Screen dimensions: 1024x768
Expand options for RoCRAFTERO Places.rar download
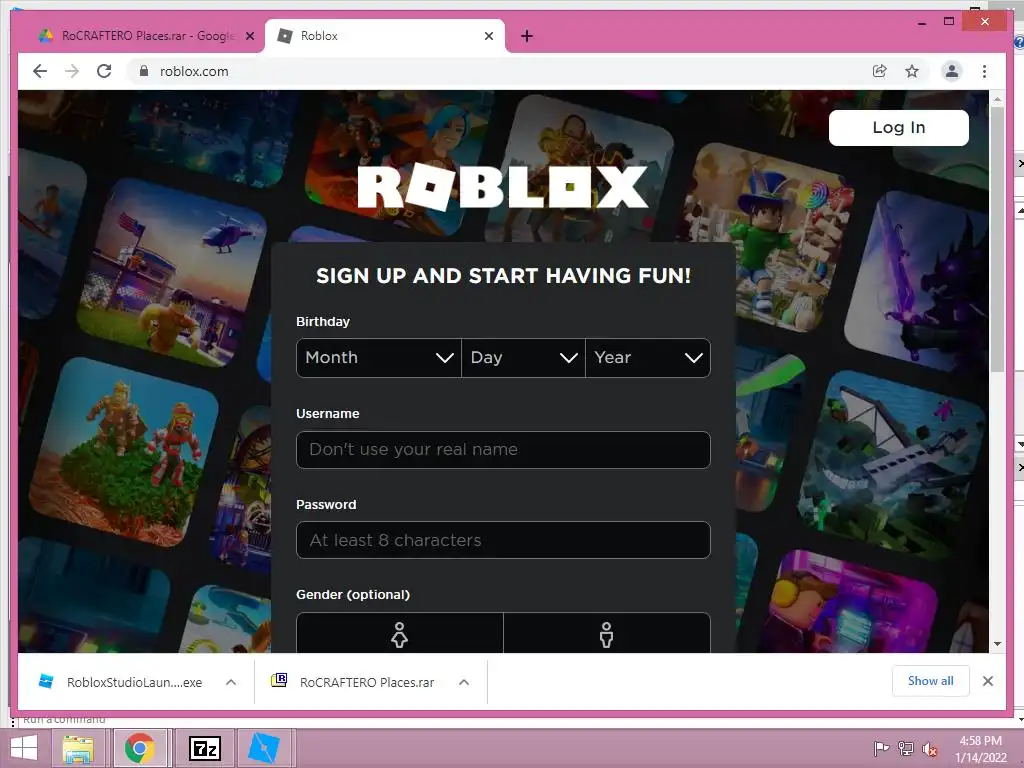pyautogui.click(x=464, y=682)
